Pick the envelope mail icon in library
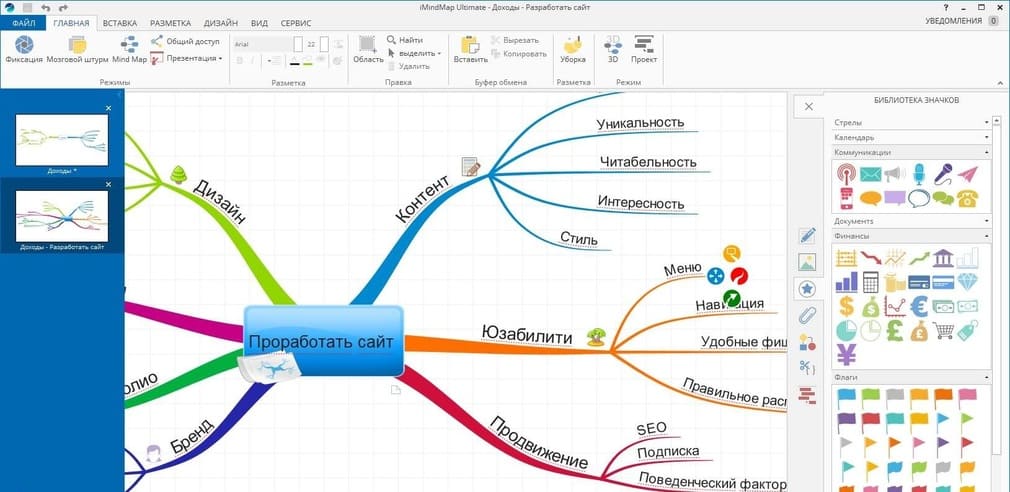Screen dimensions: 1010x492 (x=870, y=174)
